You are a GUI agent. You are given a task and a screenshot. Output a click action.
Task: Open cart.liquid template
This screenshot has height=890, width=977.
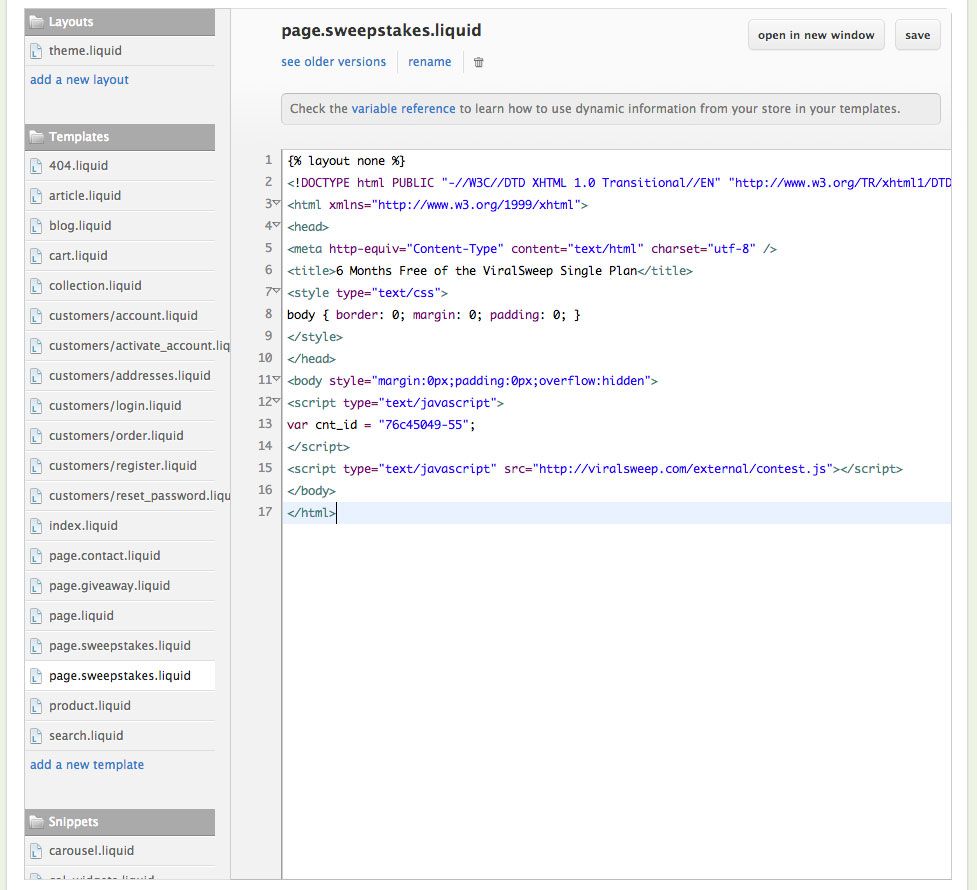click(78, 256)
